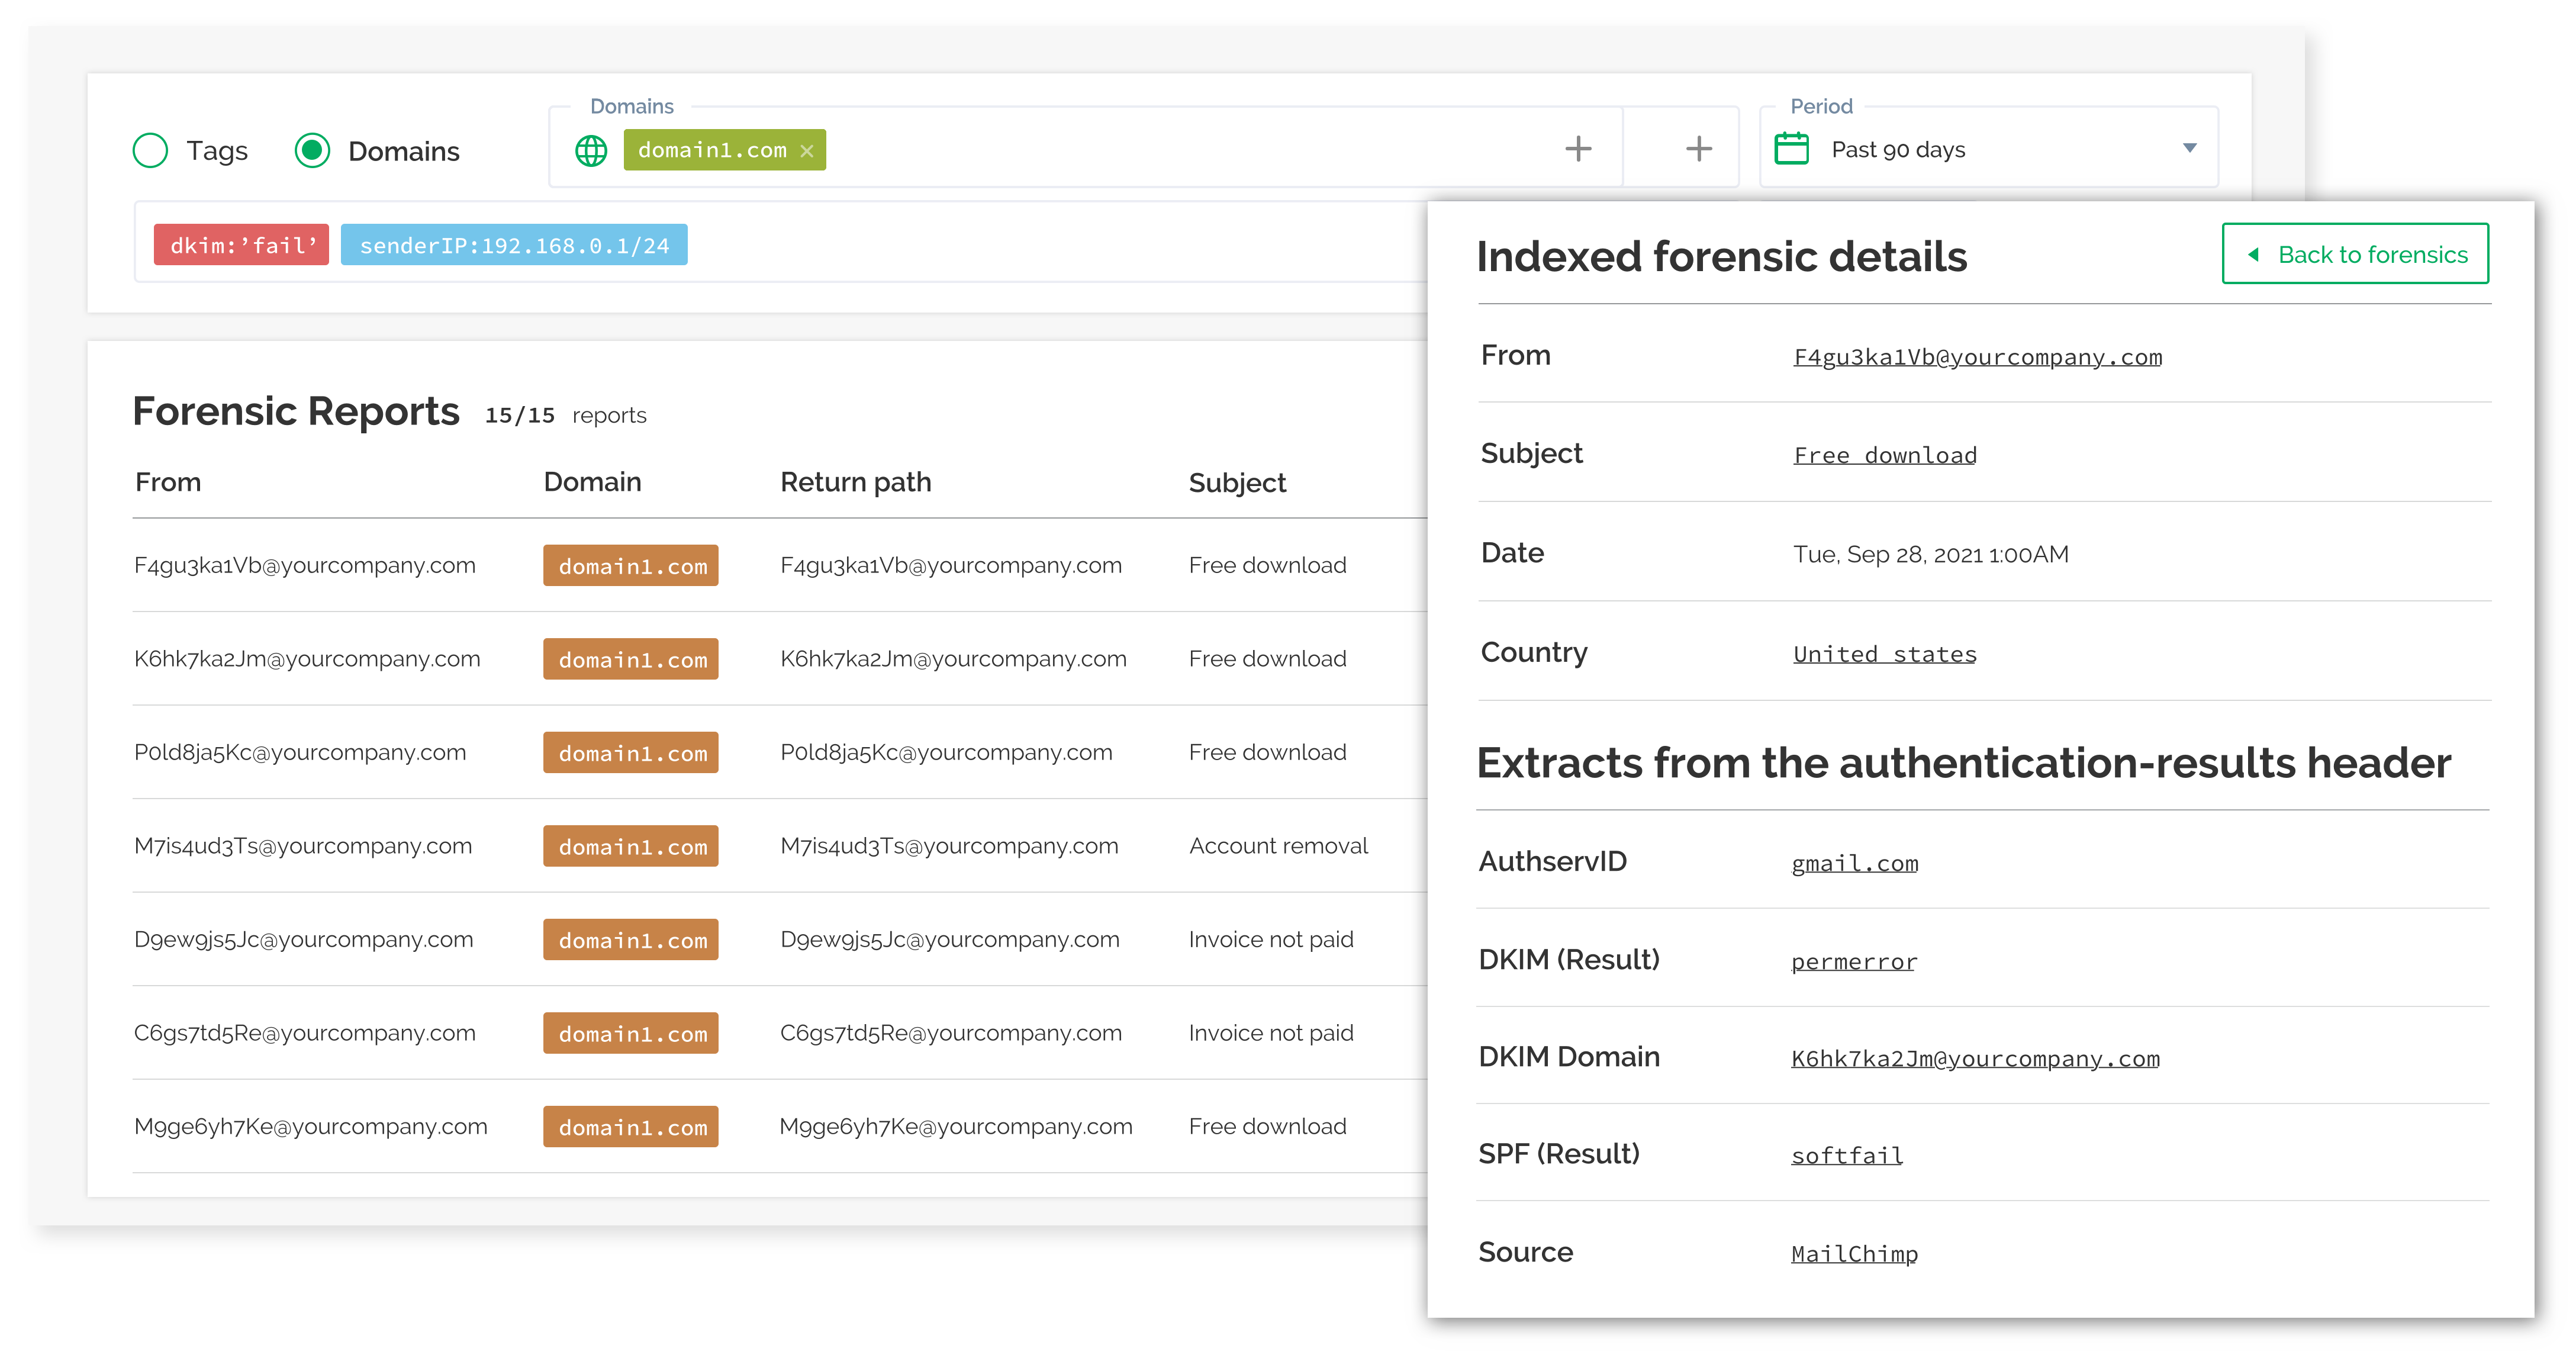
Task: Click the MailChimp source link
Action: click(1854, 1253)
